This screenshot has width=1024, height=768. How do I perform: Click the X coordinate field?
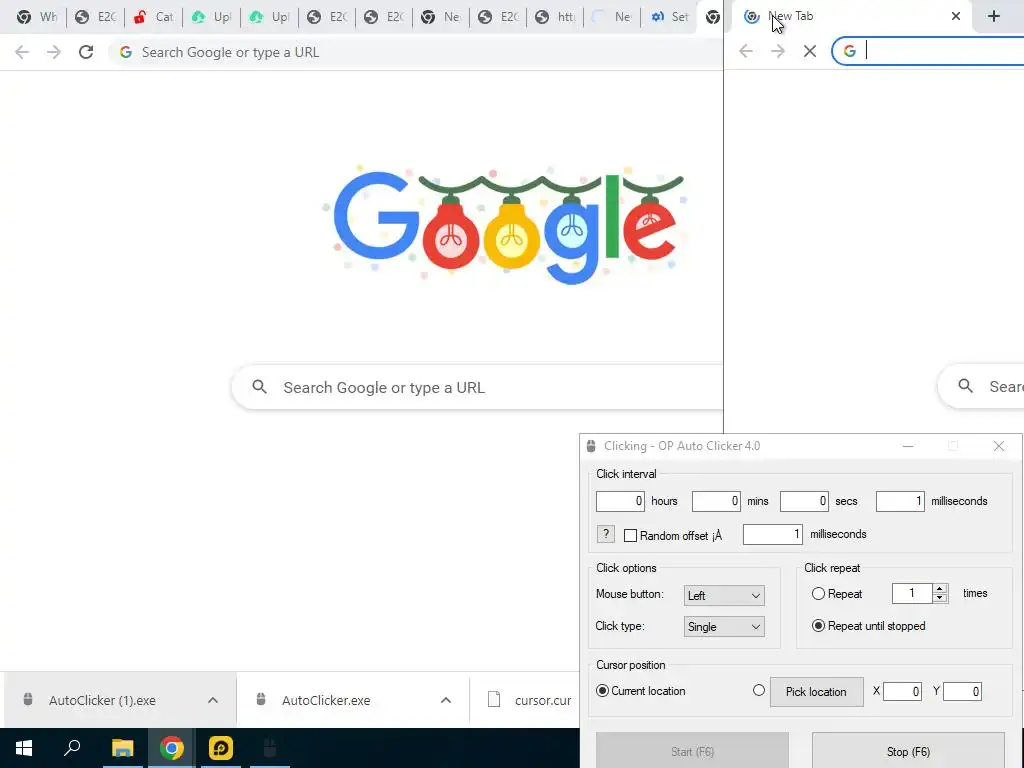pyautogui.click(x=903, y=691)
